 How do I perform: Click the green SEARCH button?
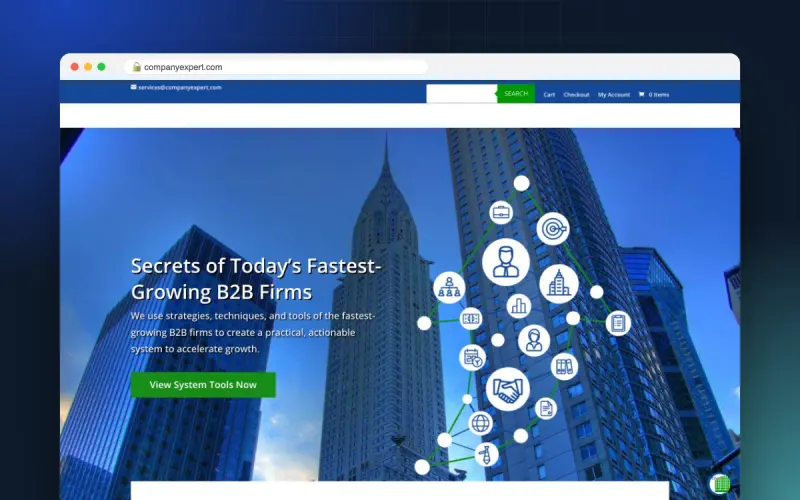tap(516, 94)
